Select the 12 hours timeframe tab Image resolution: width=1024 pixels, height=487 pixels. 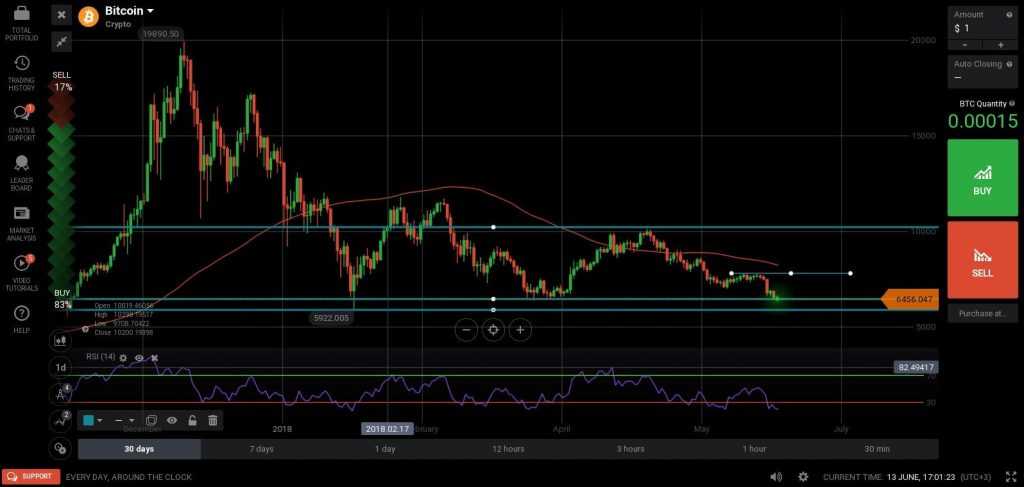tap(507, 448)
